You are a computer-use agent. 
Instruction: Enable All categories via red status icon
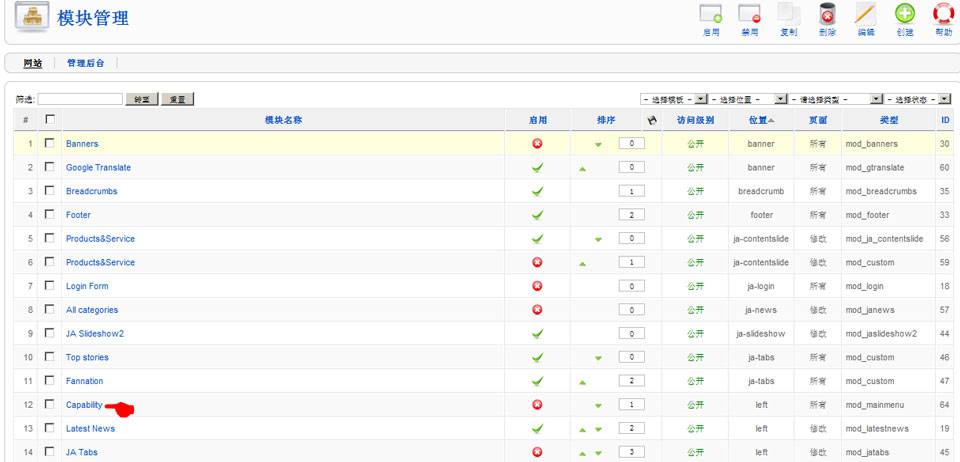(538, 310)
